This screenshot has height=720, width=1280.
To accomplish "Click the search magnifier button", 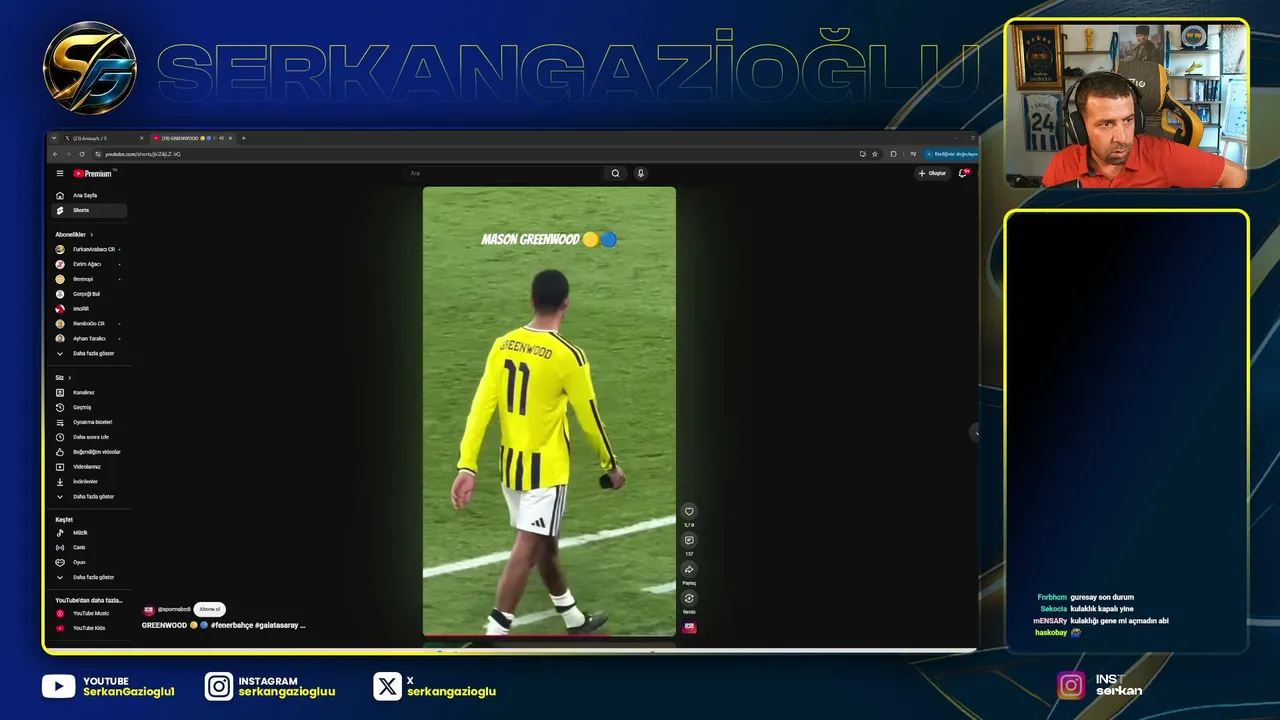I will [x=615, y=173].
